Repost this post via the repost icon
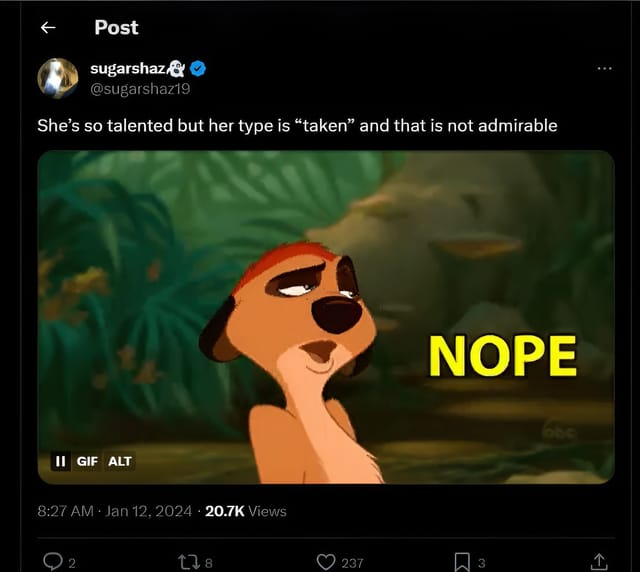This screenshot has width=640, height=572. pyautogui.click(x=189, y=561)
